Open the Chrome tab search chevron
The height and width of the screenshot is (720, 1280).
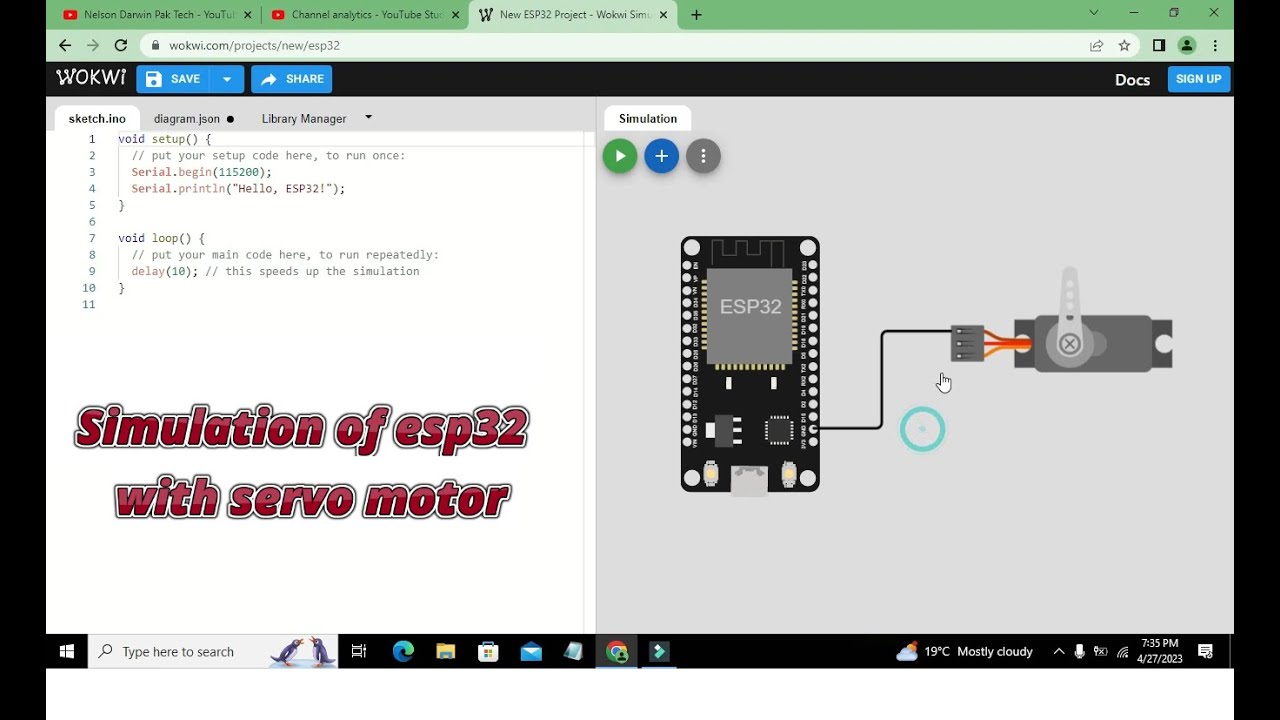coord(1094,13)
